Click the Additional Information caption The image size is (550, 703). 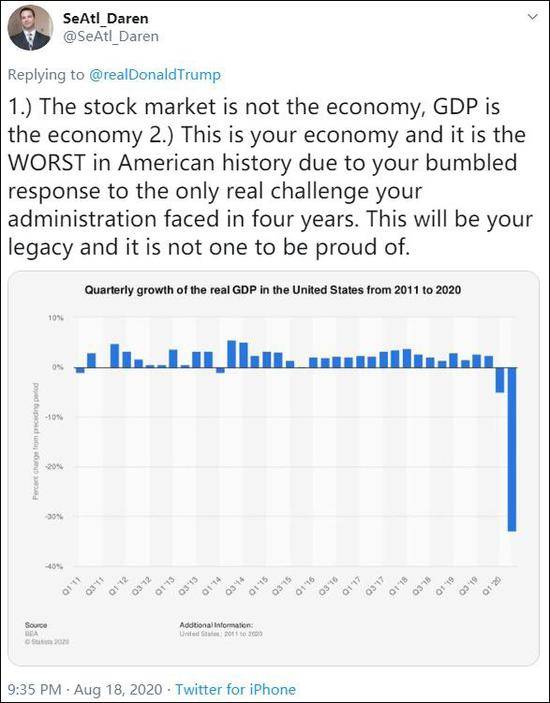221,629
